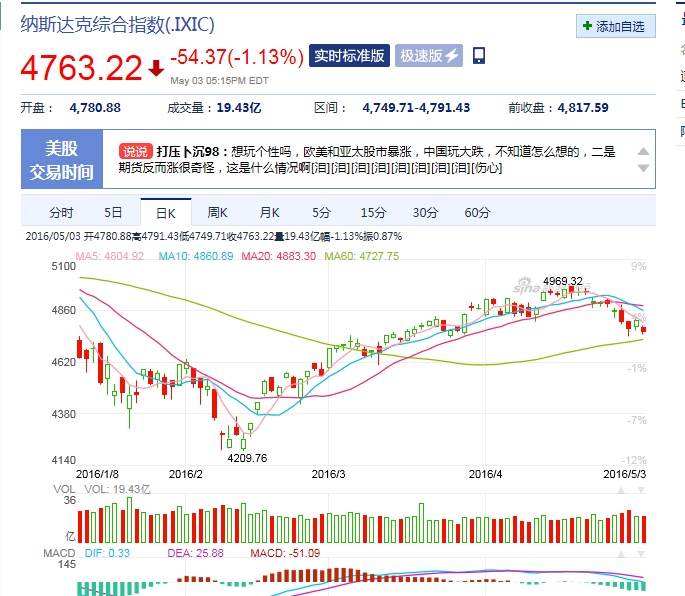Click the 2016/1/8 date axis label
Image resolution: width=685 pixels, height=596 pixels.
tap(97, 474)
